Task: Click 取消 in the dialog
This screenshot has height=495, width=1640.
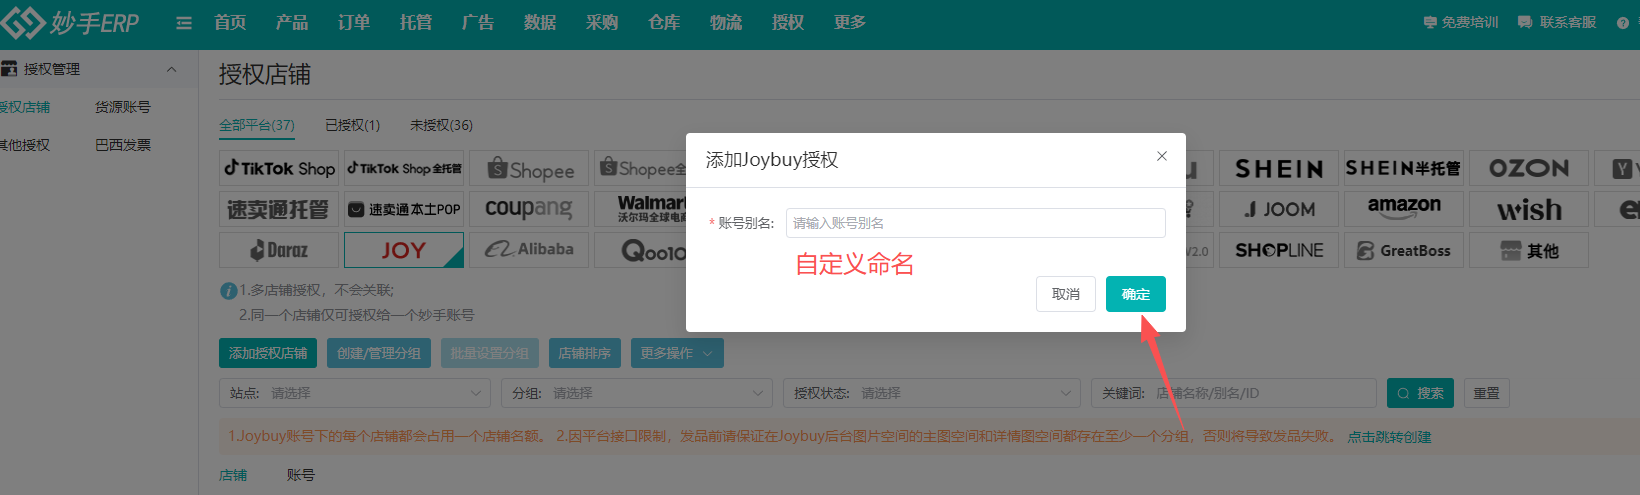Action: [1066, 294]
